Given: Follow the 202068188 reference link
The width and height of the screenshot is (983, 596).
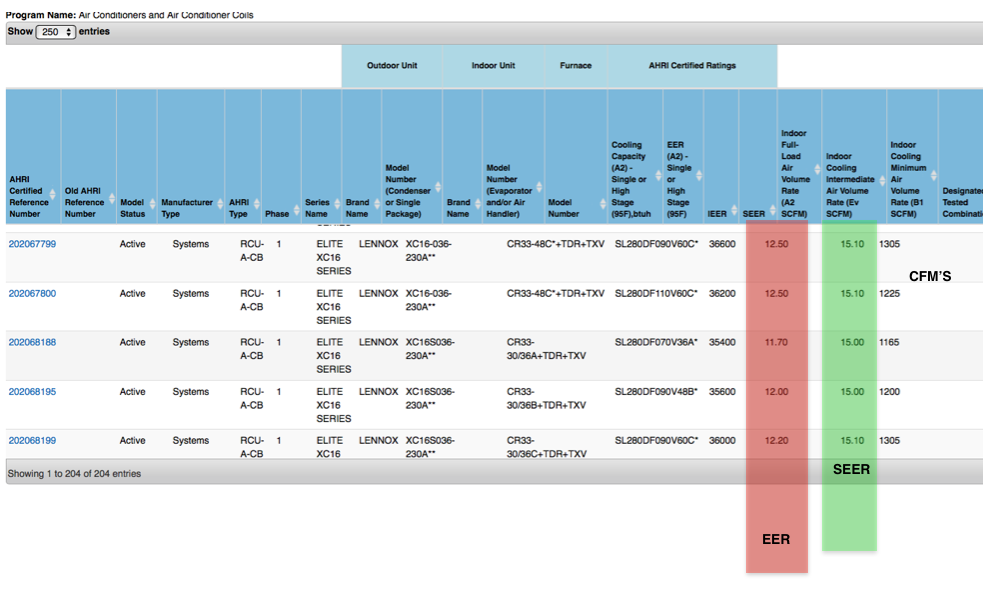Looking at the screenshot, I should click(x=32, y=343).
